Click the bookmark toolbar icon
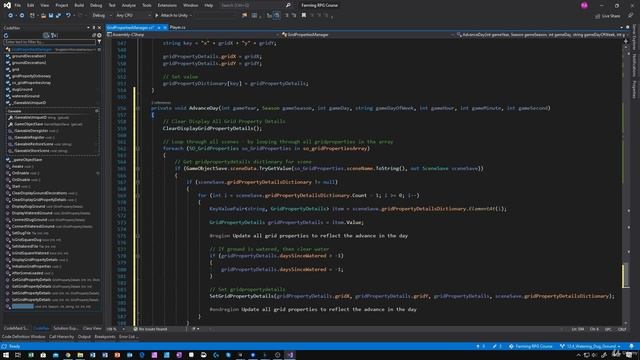The height and width of the screenshot is (360, 640). point(304,16)
